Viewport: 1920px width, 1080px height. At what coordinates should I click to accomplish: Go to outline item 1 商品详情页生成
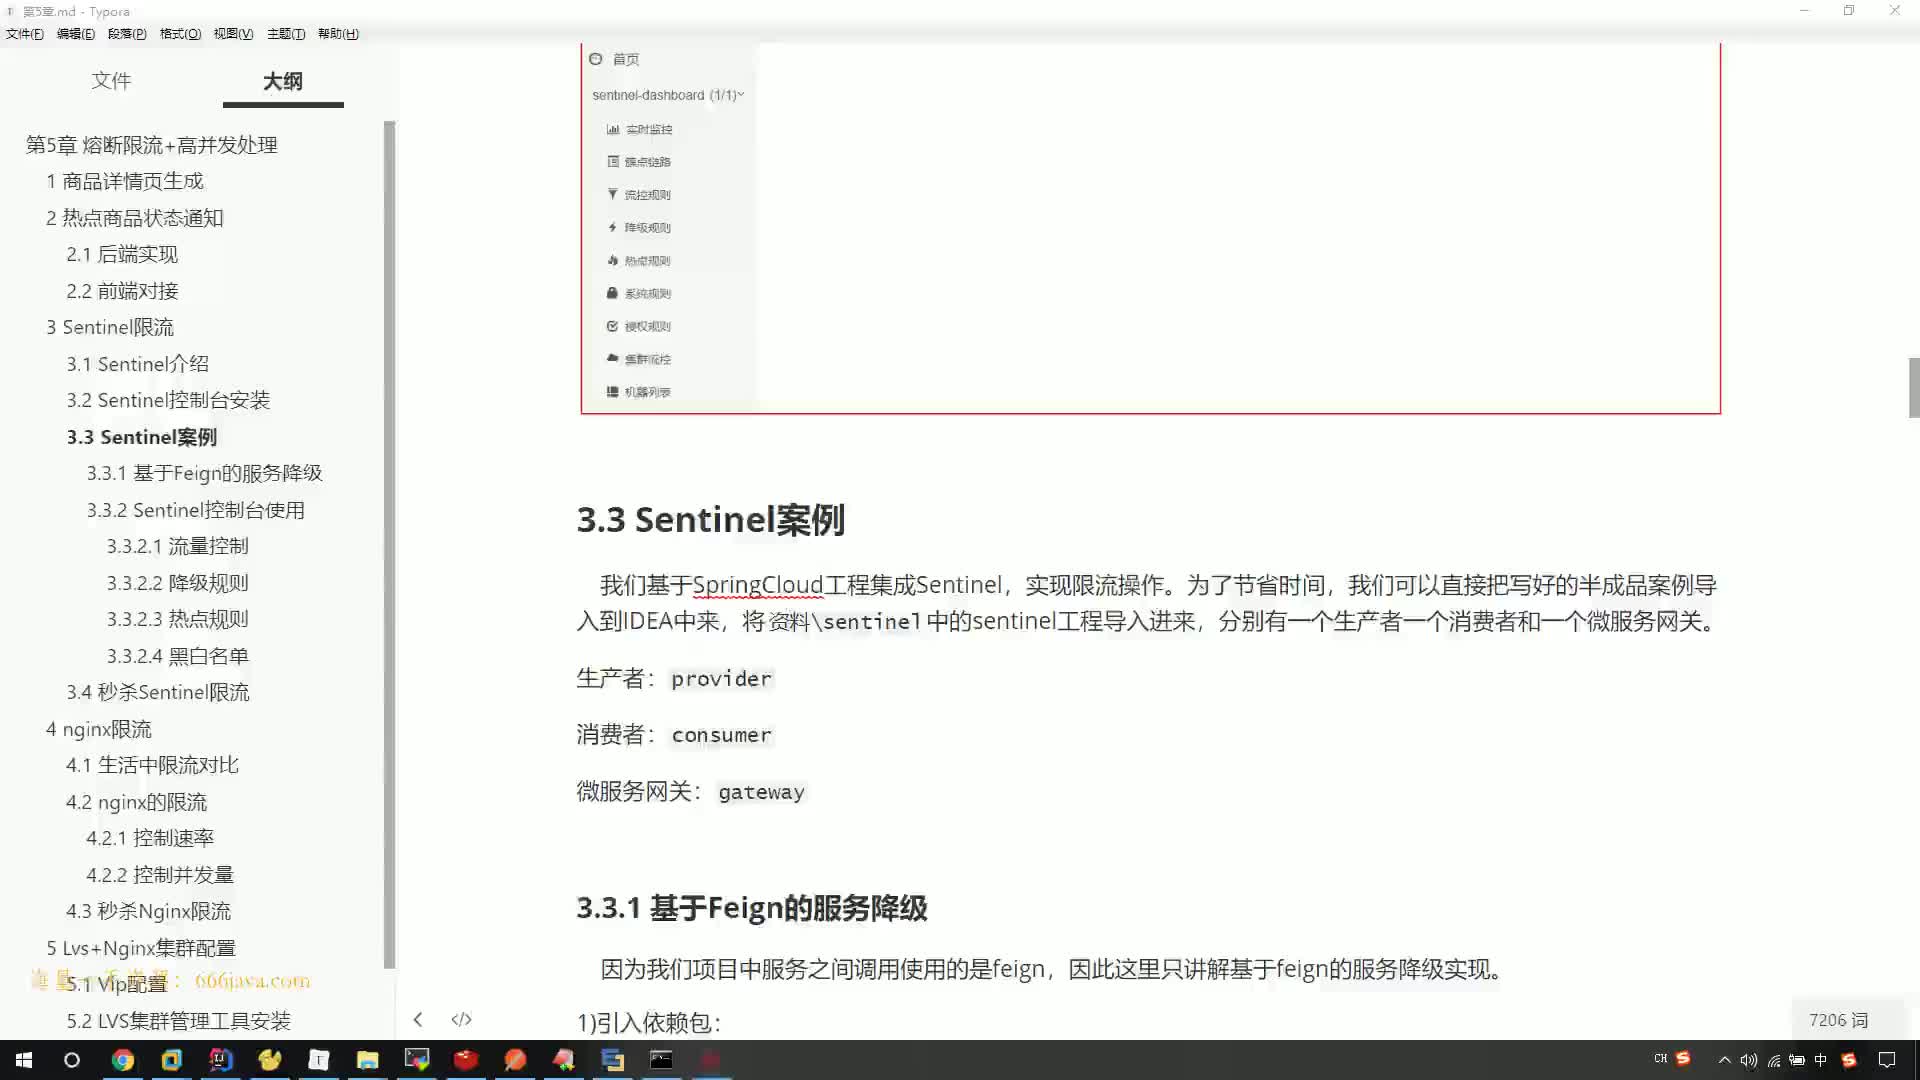(125, 181)
